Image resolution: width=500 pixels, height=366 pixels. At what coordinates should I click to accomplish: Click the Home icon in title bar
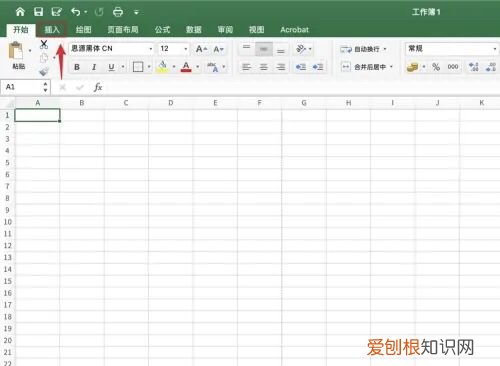20,12
